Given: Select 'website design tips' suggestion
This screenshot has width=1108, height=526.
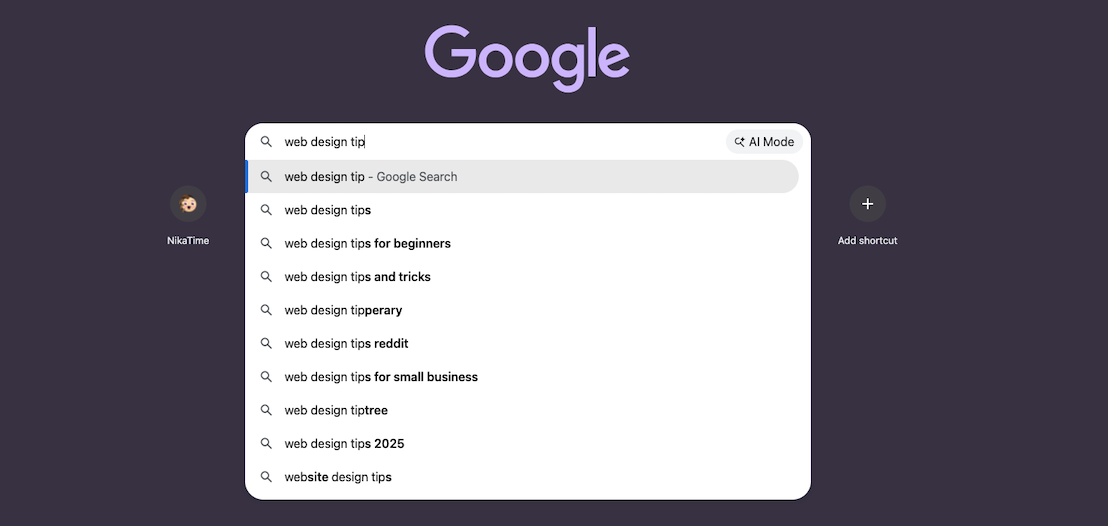Looking at the screenshot, I should click(x=338, y=477).
